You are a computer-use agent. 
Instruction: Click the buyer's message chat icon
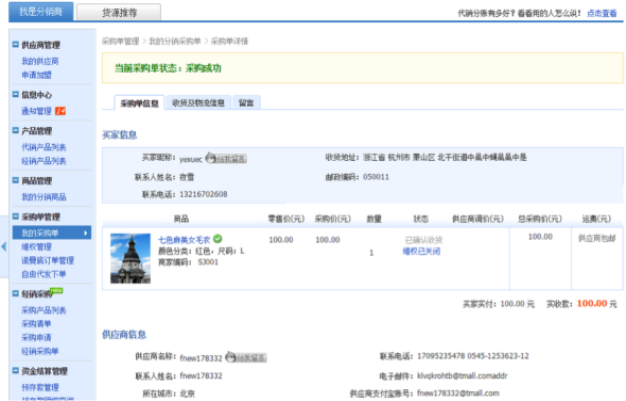[228, 157]
